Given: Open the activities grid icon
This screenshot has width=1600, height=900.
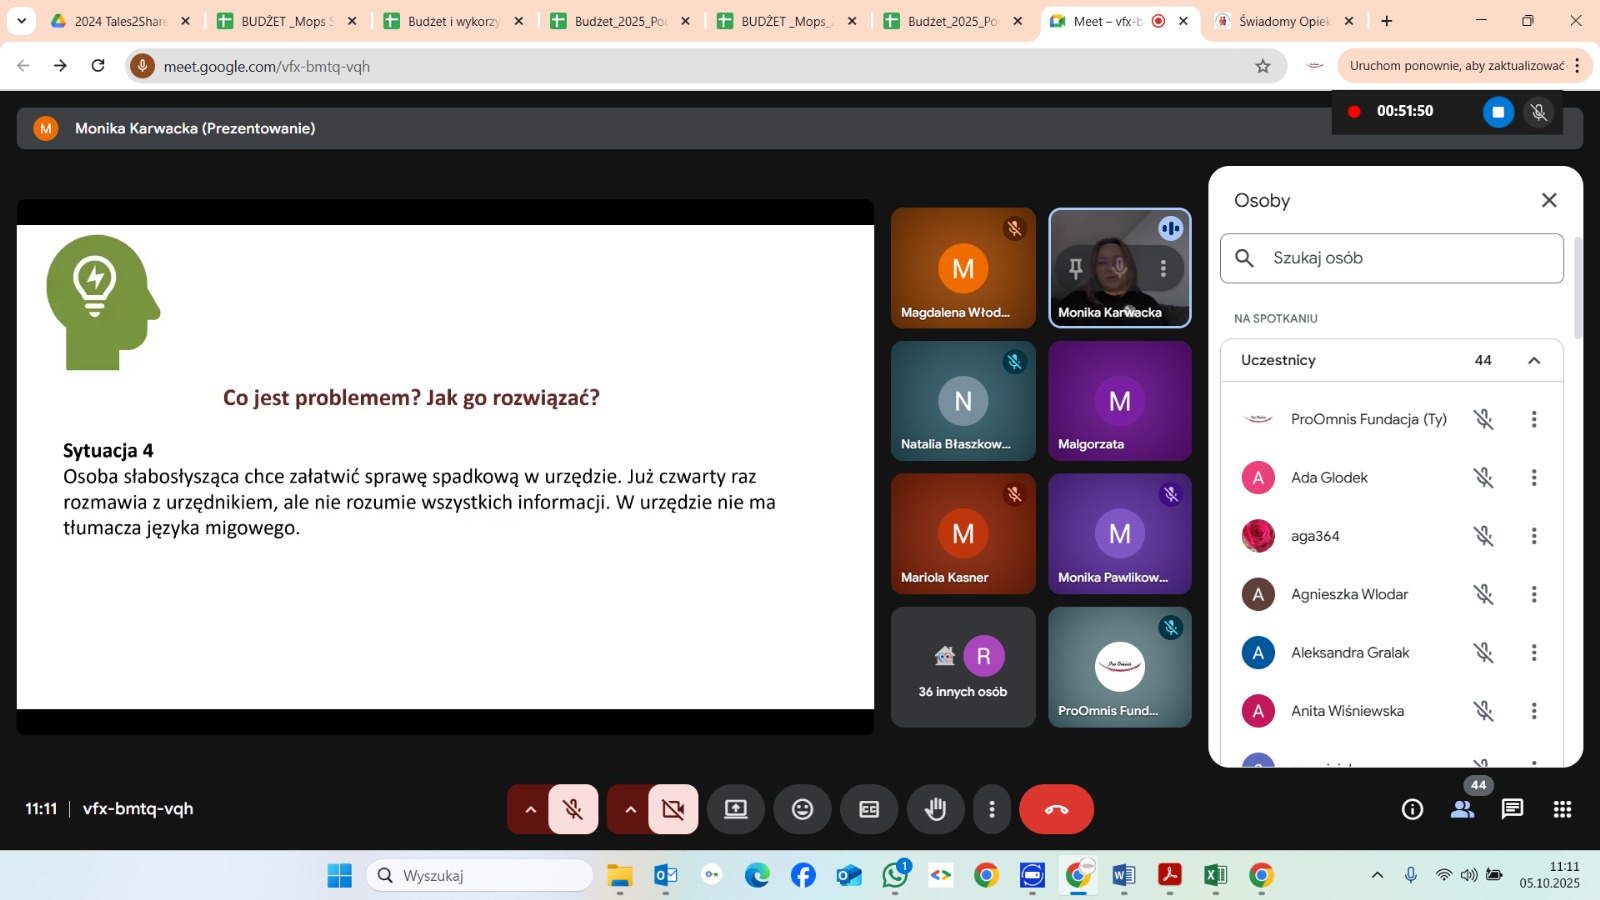Looking at the screenshot, I should (1562, 809).
